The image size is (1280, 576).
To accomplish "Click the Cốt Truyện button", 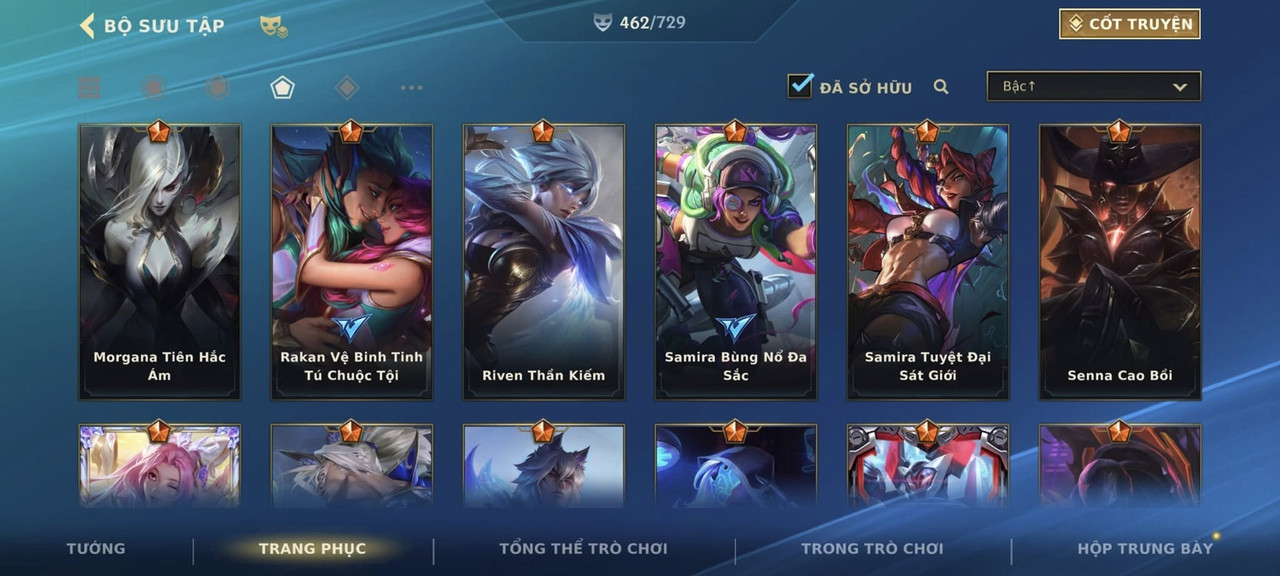I will tap(1130, 24).
